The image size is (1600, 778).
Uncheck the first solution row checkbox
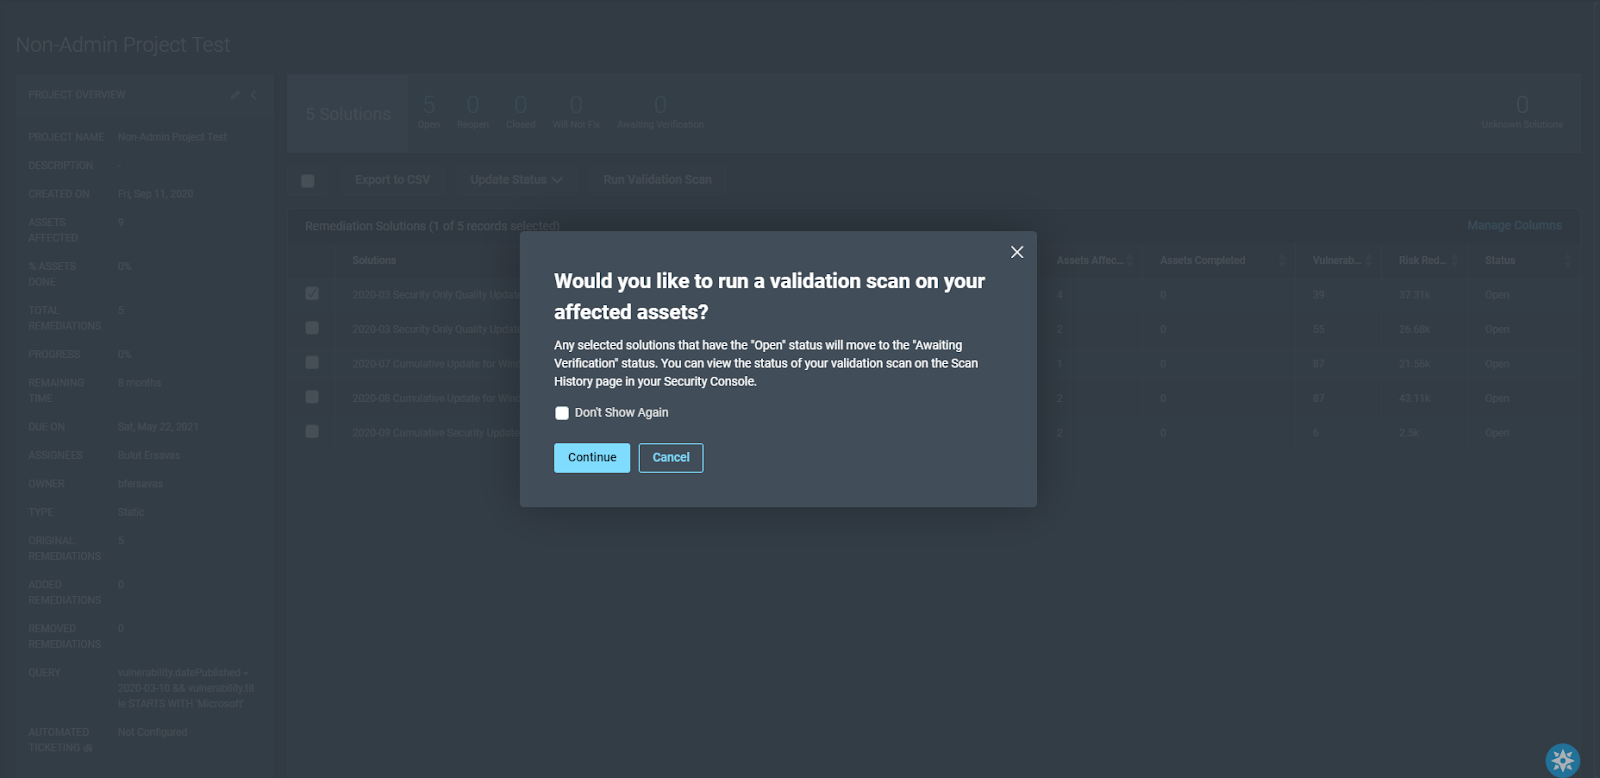tap(312, 294)
